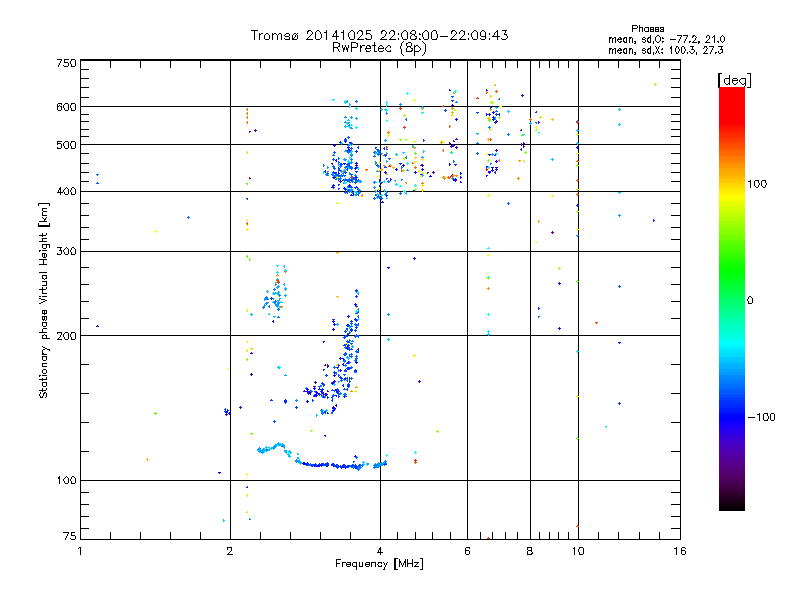The height and width of the screenshot is (600, 800).
Task: Click the colorbar tick label '-100'
Action: [761, 417]
